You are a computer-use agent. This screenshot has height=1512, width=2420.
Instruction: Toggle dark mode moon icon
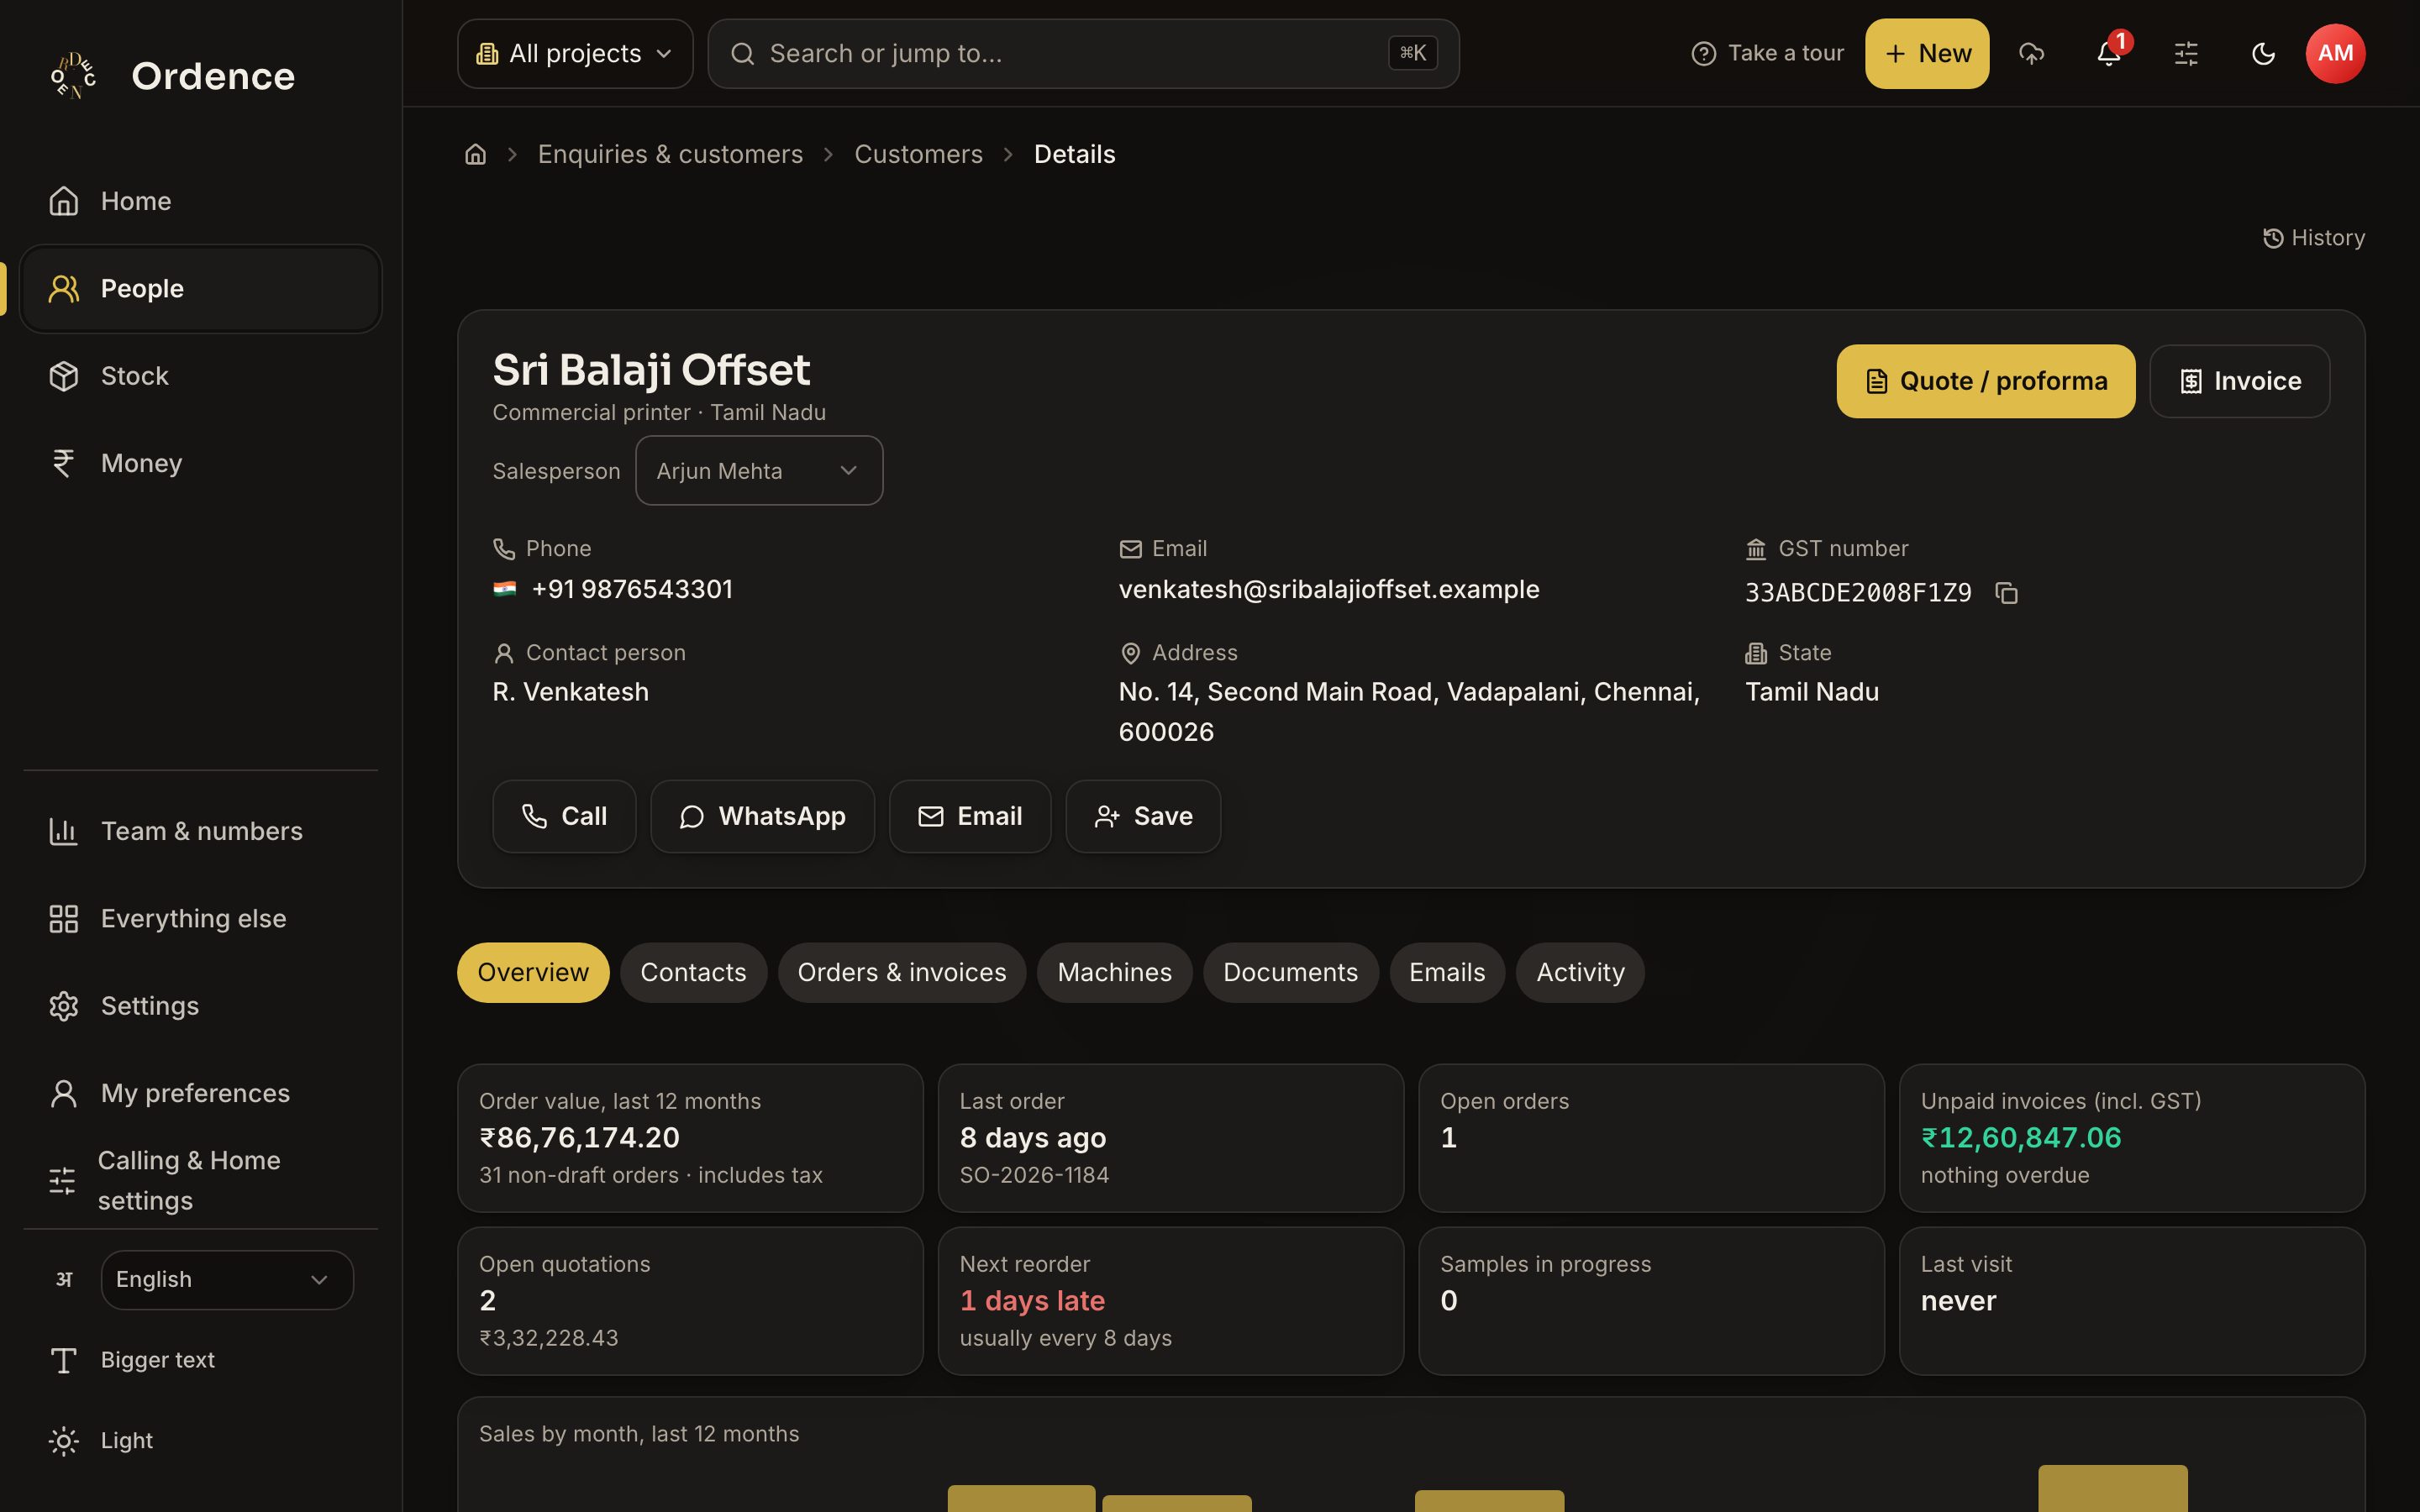click(x=2263, y=53)
